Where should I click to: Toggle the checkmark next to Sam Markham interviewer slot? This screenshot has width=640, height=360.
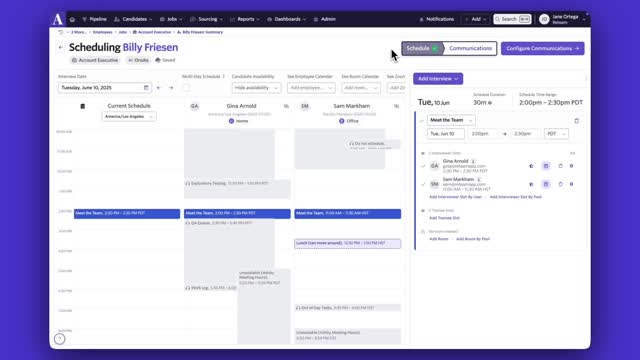tap(423, 184)
